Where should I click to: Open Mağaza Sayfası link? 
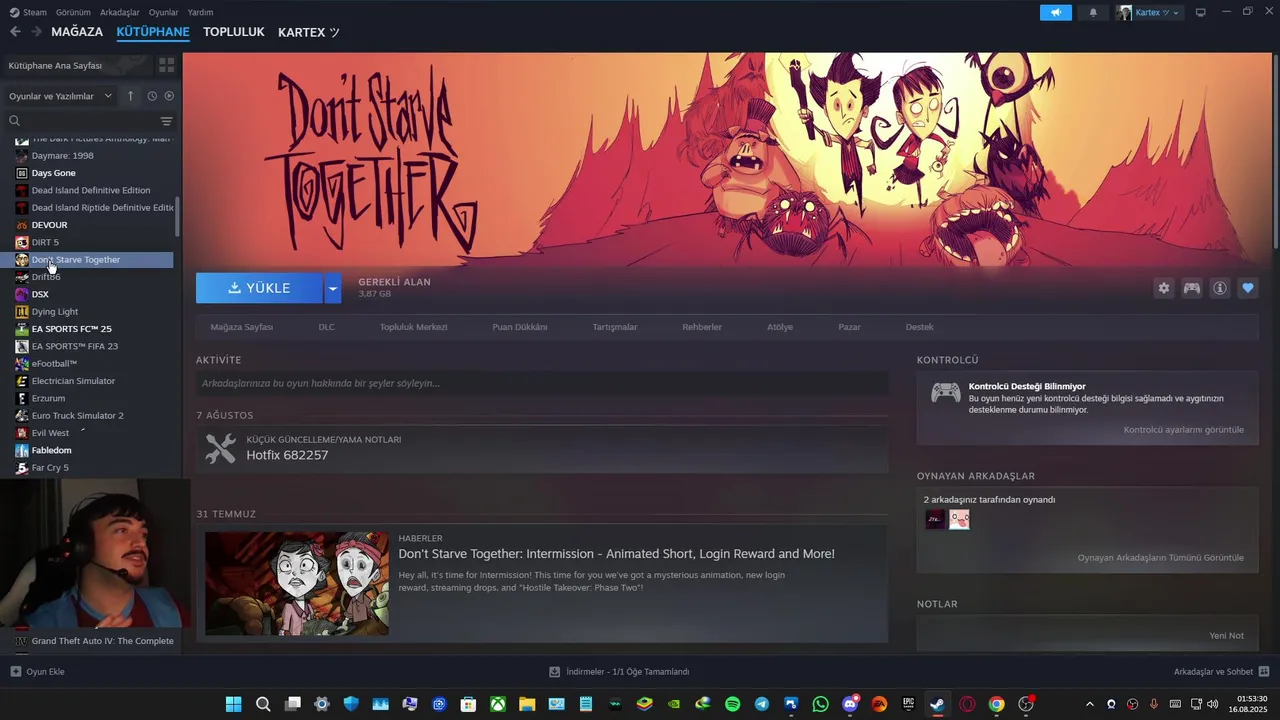pos(241,327)
